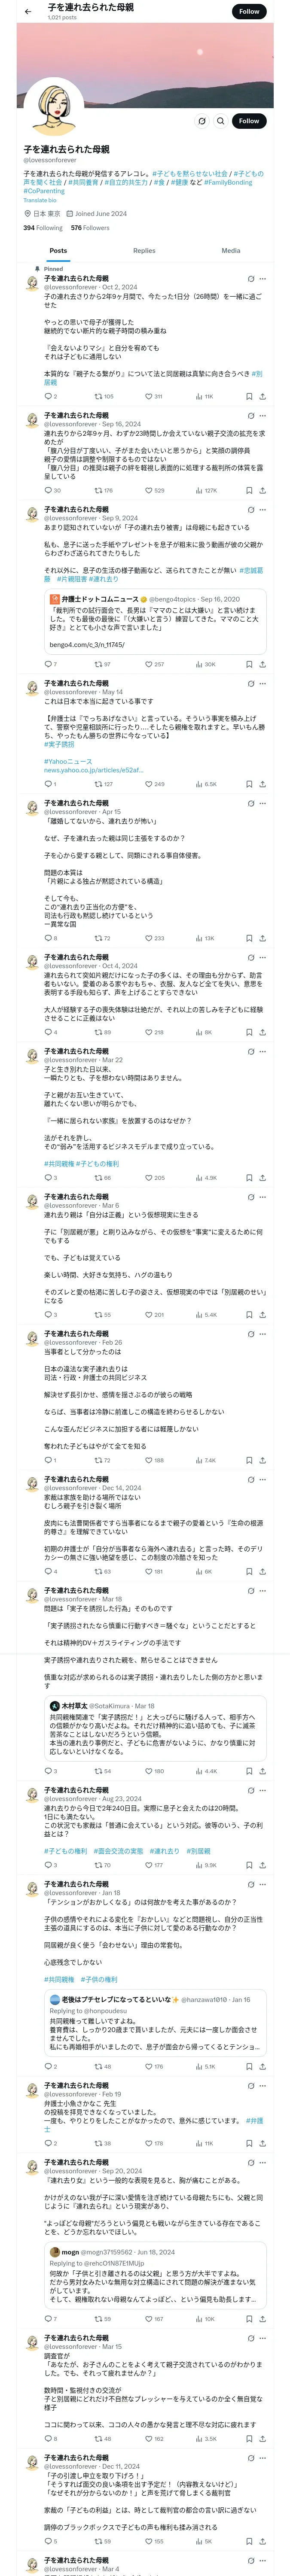
Task: Click the circular icon left of profile search
Action: pos(201,121)
